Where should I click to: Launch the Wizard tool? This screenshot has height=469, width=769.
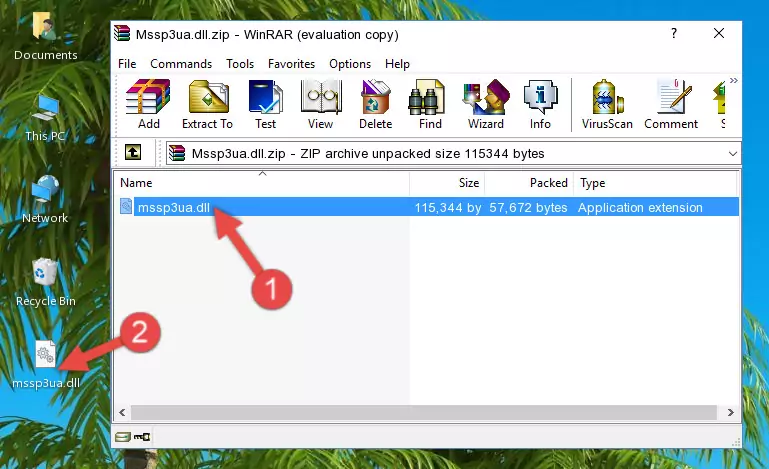pyautogui.click(x=486, y=104)
